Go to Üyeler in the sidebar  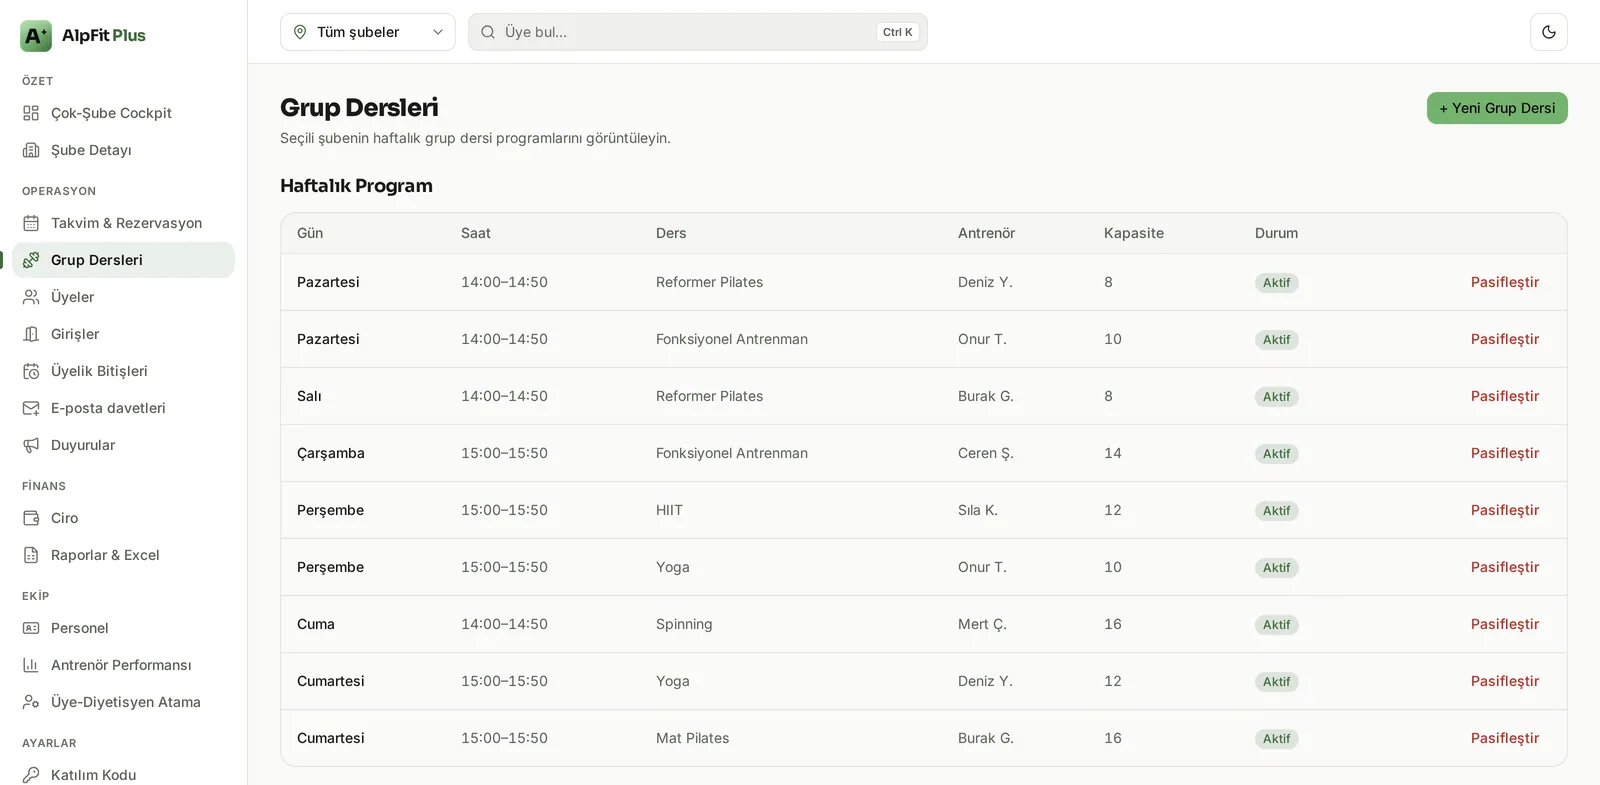(124, 297)
